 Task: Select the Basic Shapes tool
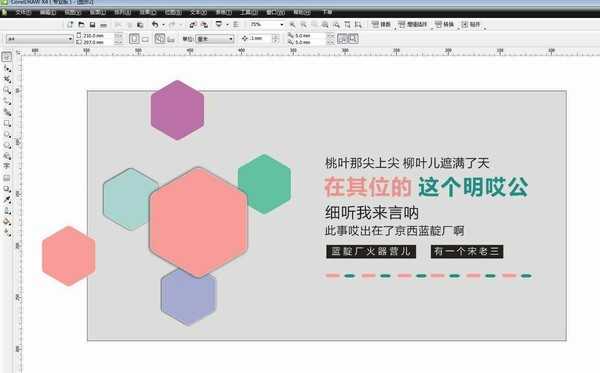pyautogui.click(x=7, y=156)
